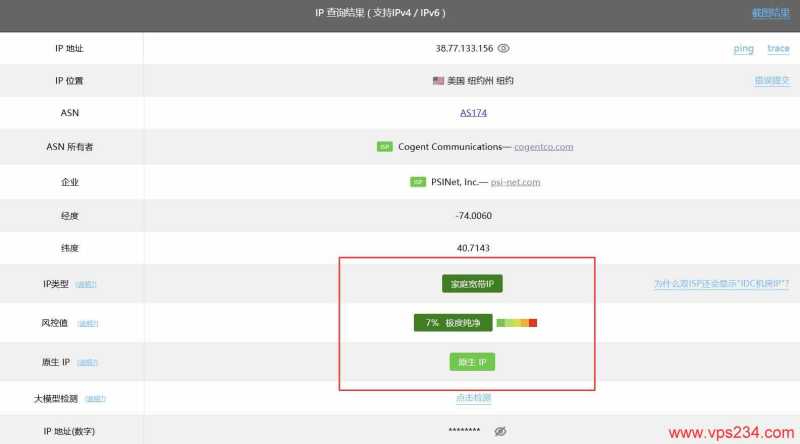Click the 原生 IP green badge
Viewport: 800px width, 444px height.
tap(473, 362)
